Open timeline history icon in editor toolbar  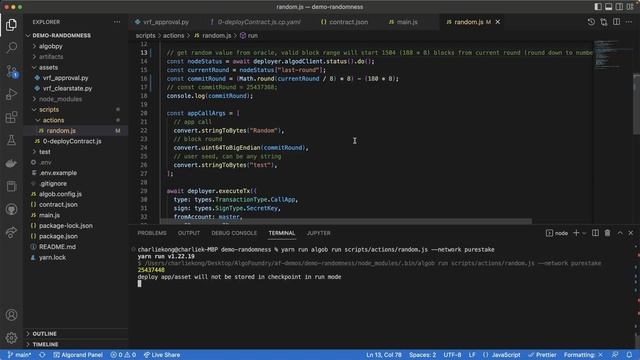point(591,22)
